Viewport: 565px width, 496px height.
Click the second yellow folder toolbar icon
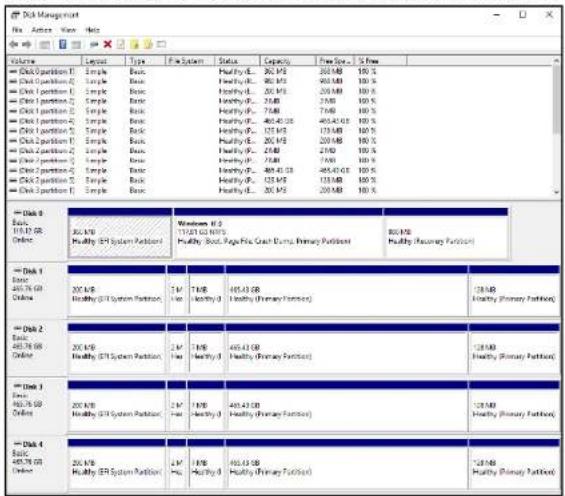point(148,44)
